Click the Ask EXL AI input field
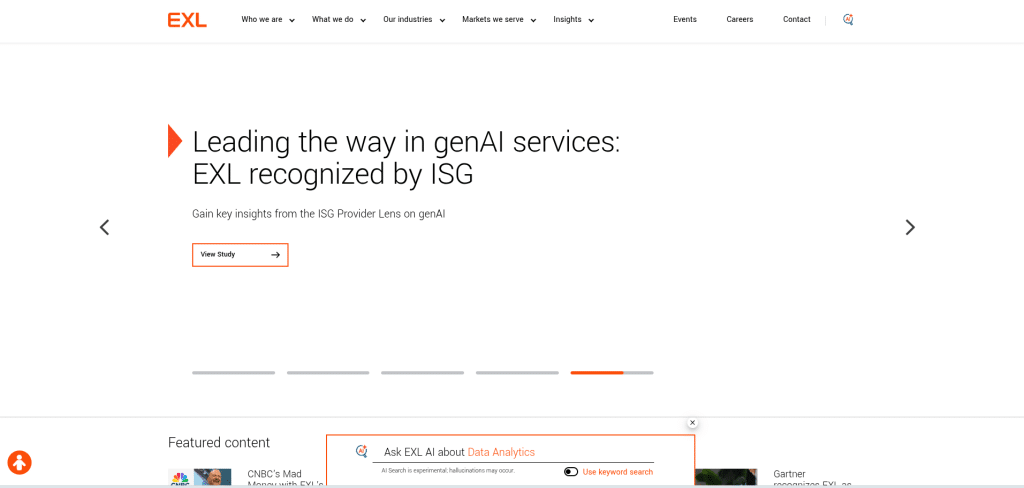 click(513, 452)
